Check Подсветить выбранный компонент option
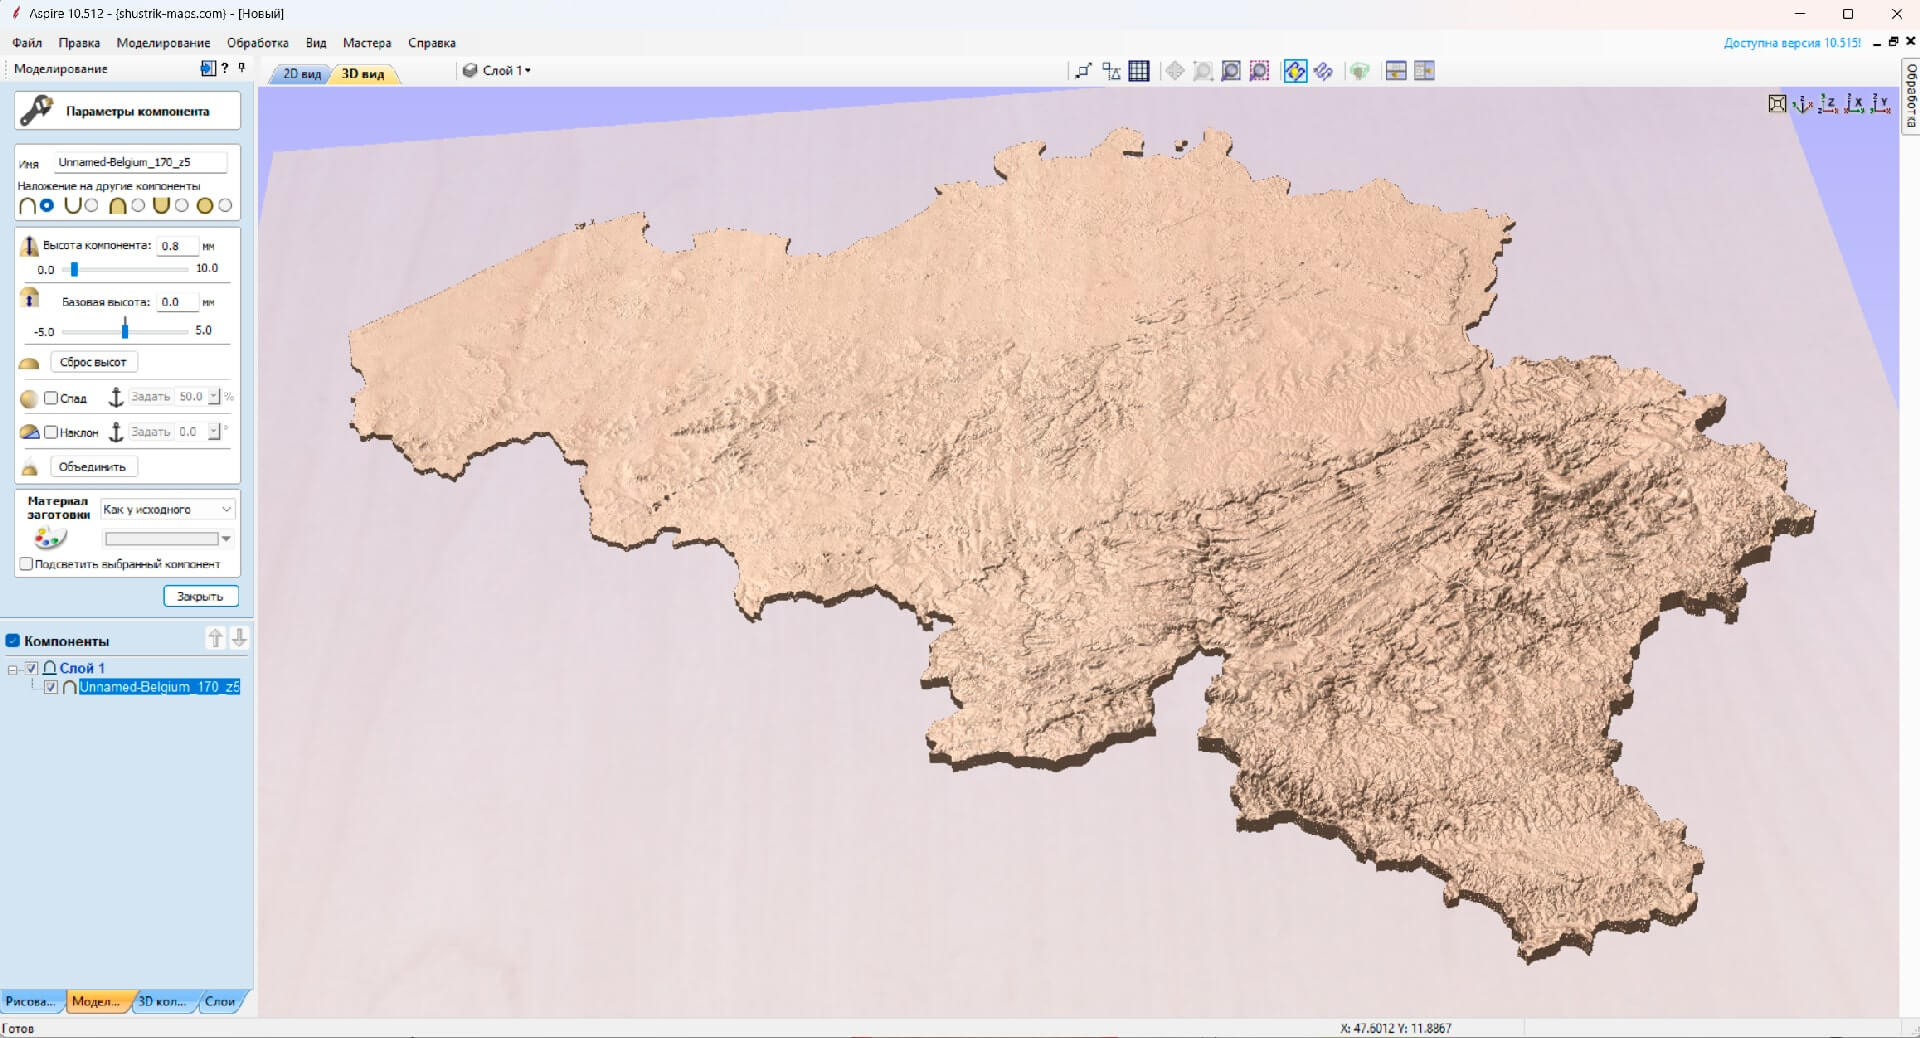 tap(26, 564)
